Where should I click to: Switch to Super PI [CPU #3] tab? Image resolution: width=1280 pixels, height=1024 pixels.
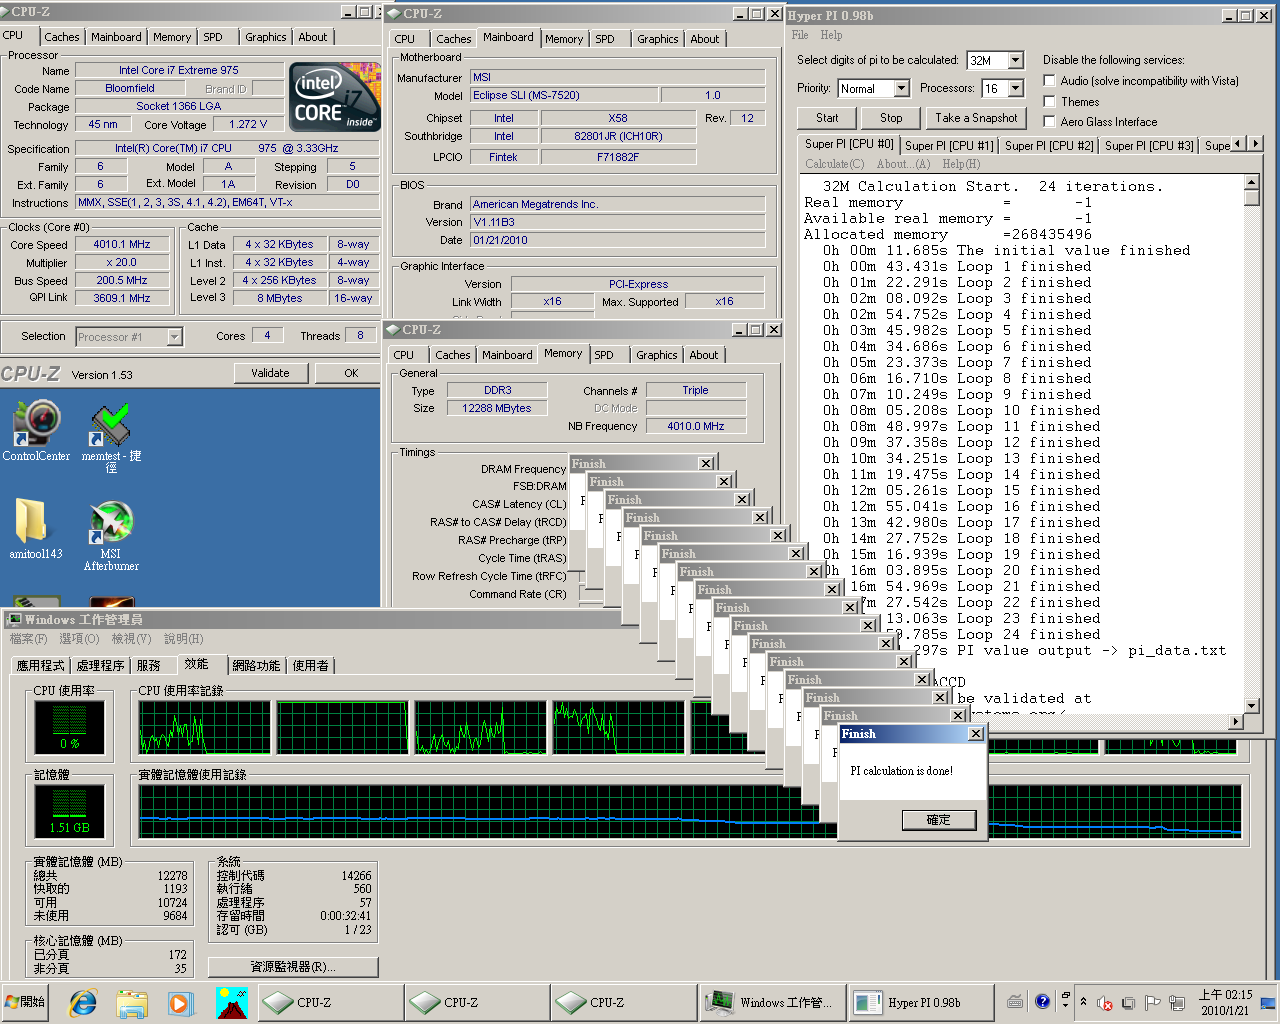click(x=1149, y=145)
